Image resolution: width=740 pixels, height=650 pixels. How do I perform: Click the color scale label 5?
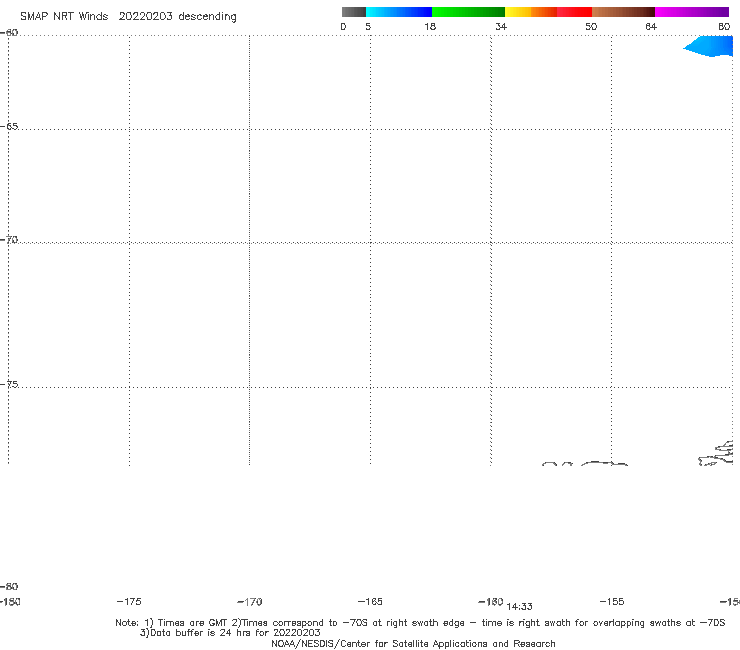point(368,26)
